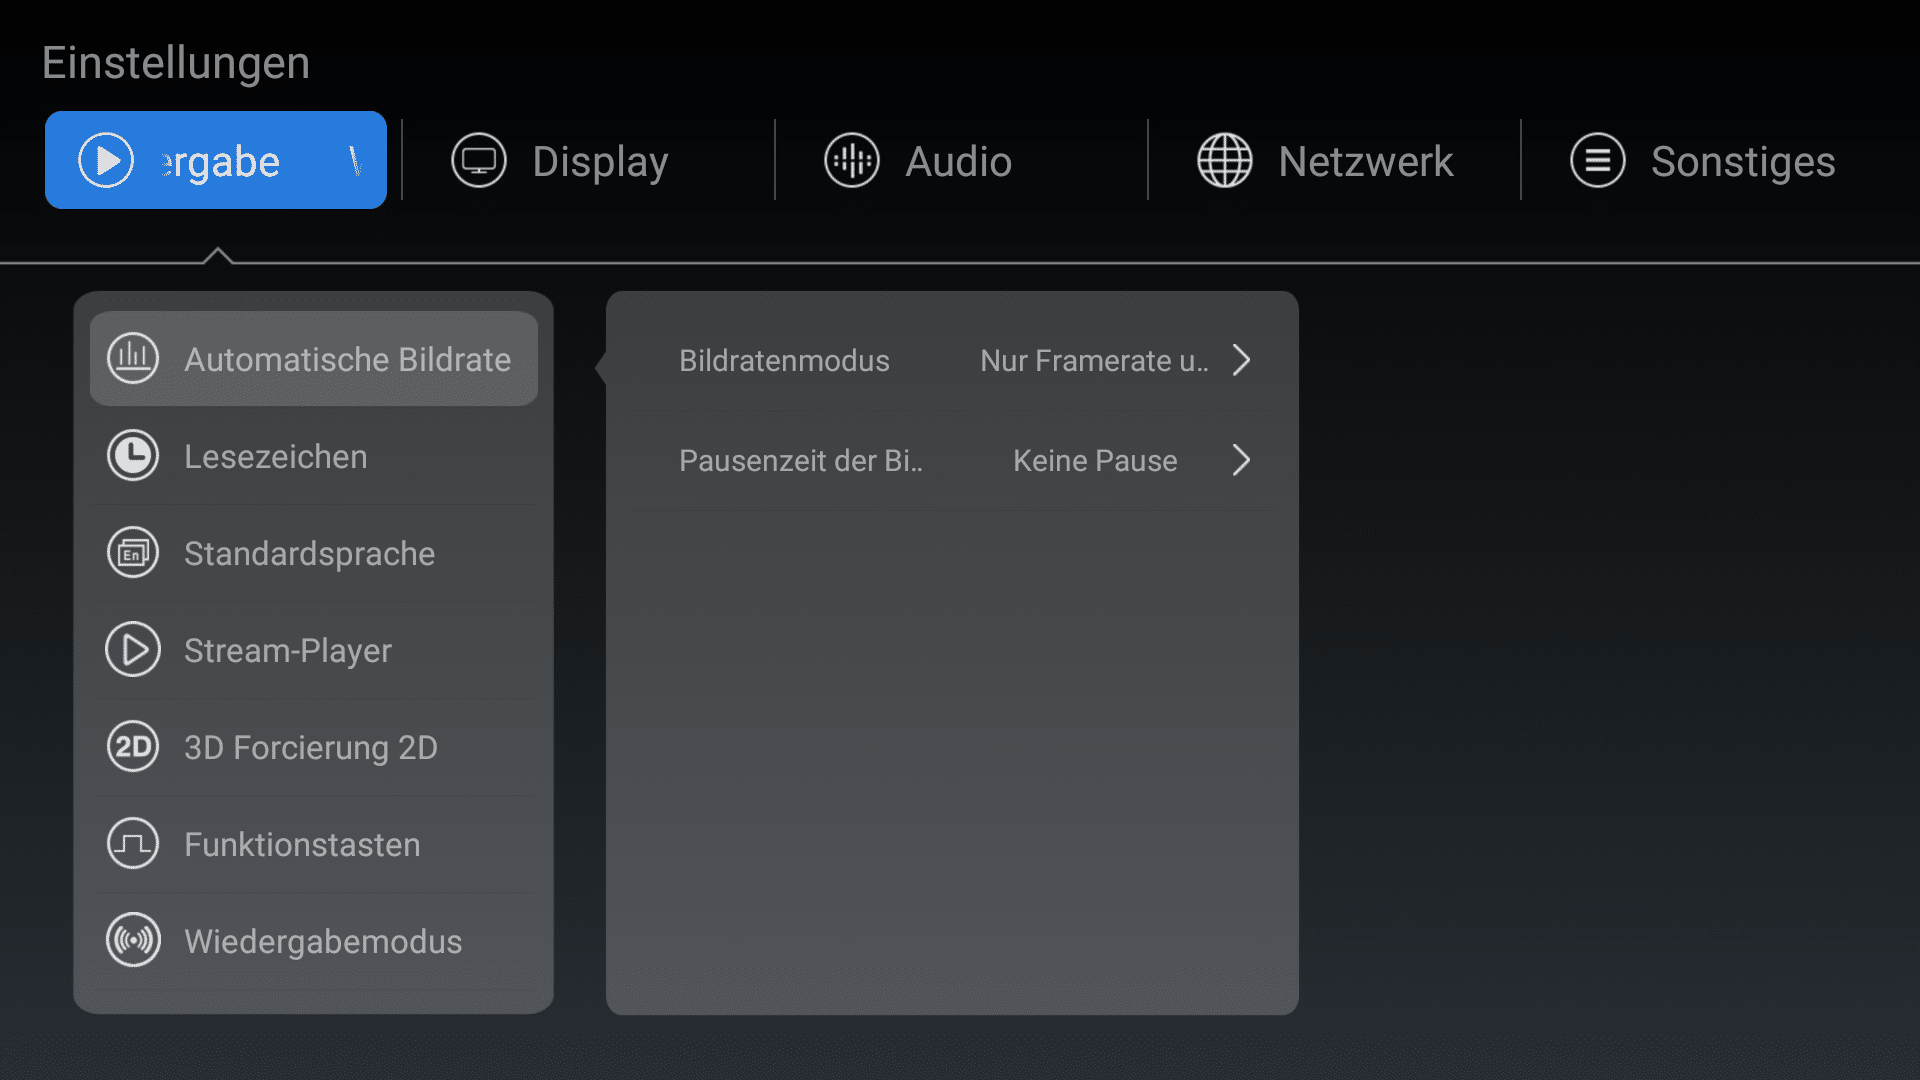
Task: Click the Stream-Player play icon
Action: 133,650
